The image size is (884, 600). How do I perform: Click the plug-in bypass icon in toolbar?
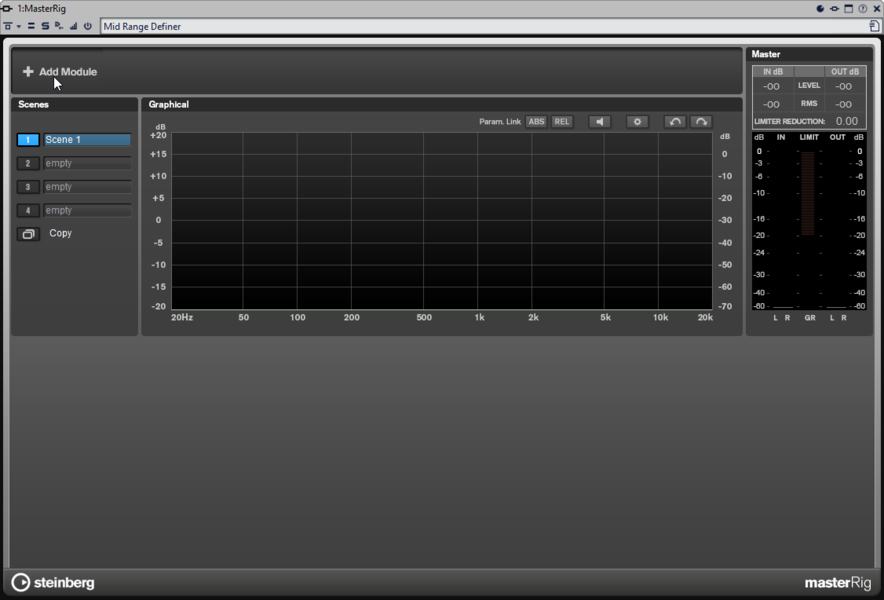8,27
